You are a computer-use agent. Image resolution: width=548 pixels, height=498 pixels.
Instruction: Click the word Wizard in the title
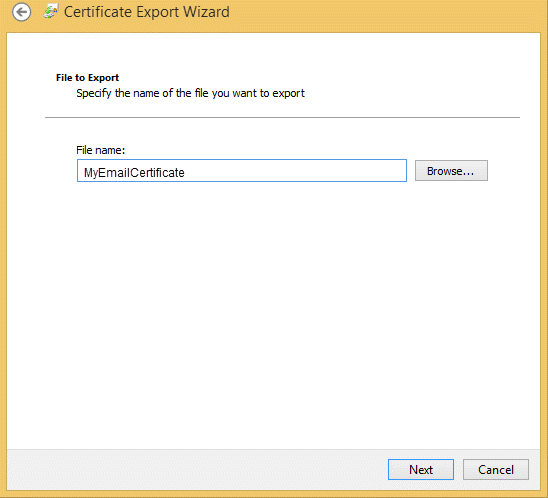(x=206, y=12)
